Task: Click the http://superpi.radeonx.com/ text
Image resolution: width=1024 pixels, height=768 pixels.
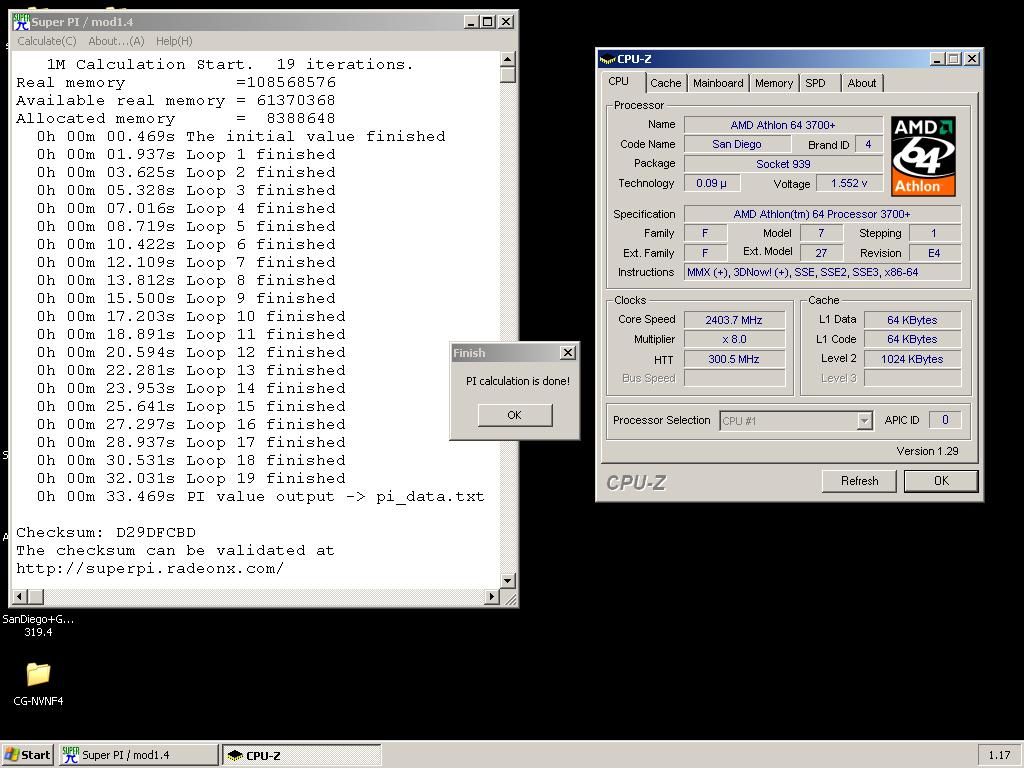Action: click(x=150, y=568)
